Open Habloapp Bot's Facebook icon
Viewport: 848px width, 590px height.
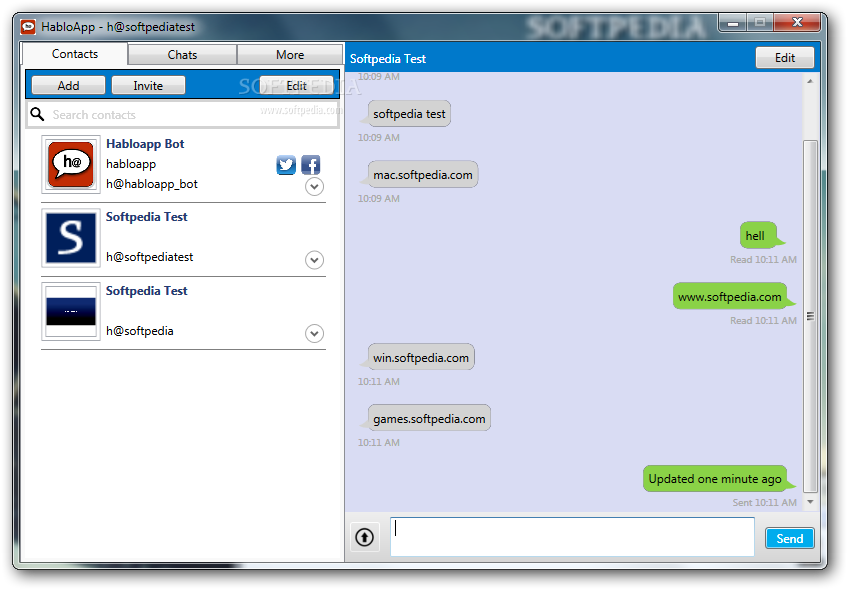tap(310, 165)
